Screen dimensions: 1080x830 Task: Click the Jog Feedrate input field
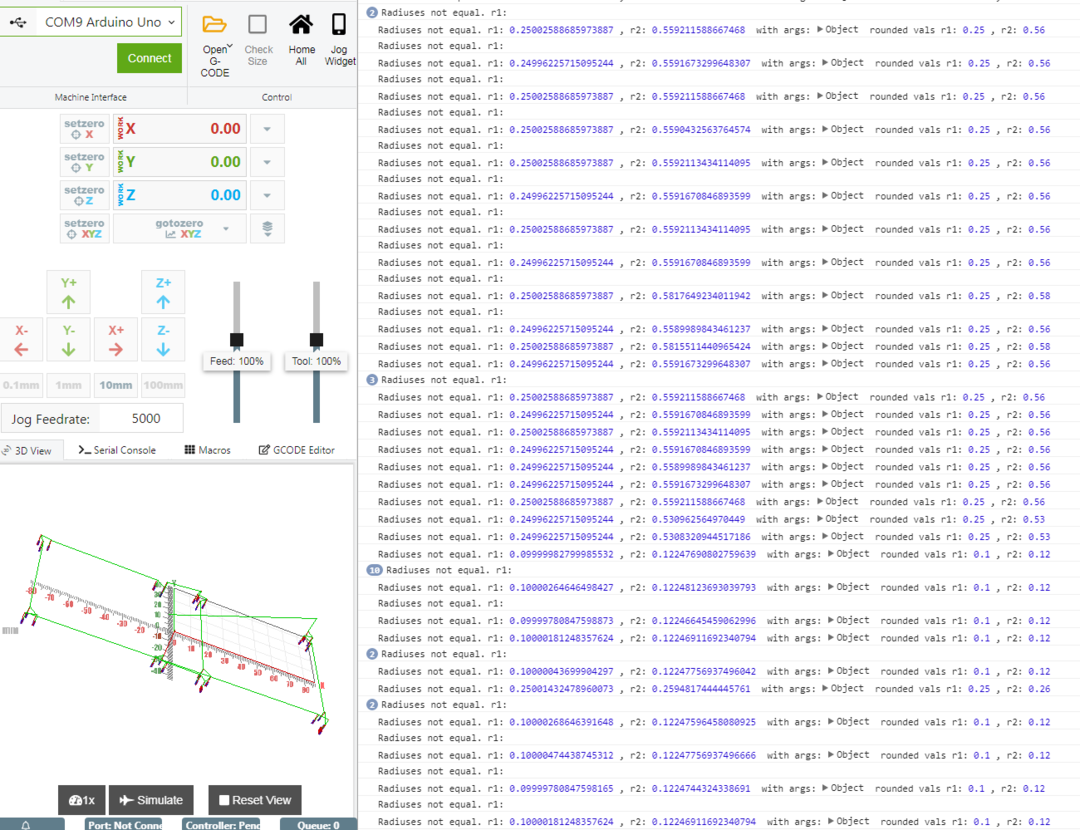pyautogui.click(x=145, y=419)
